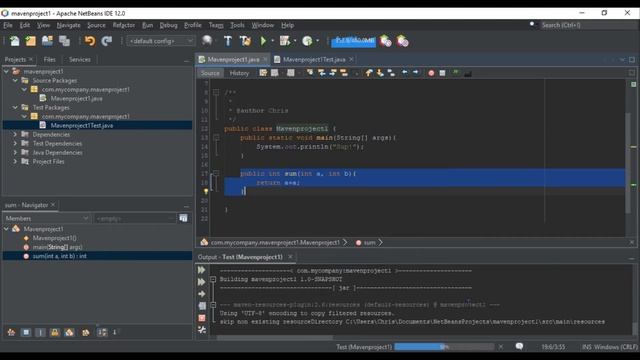Toggle Show Static Members filter in Navigator
The height and width of the screenshot is (360, 640).
pos(40,332)
